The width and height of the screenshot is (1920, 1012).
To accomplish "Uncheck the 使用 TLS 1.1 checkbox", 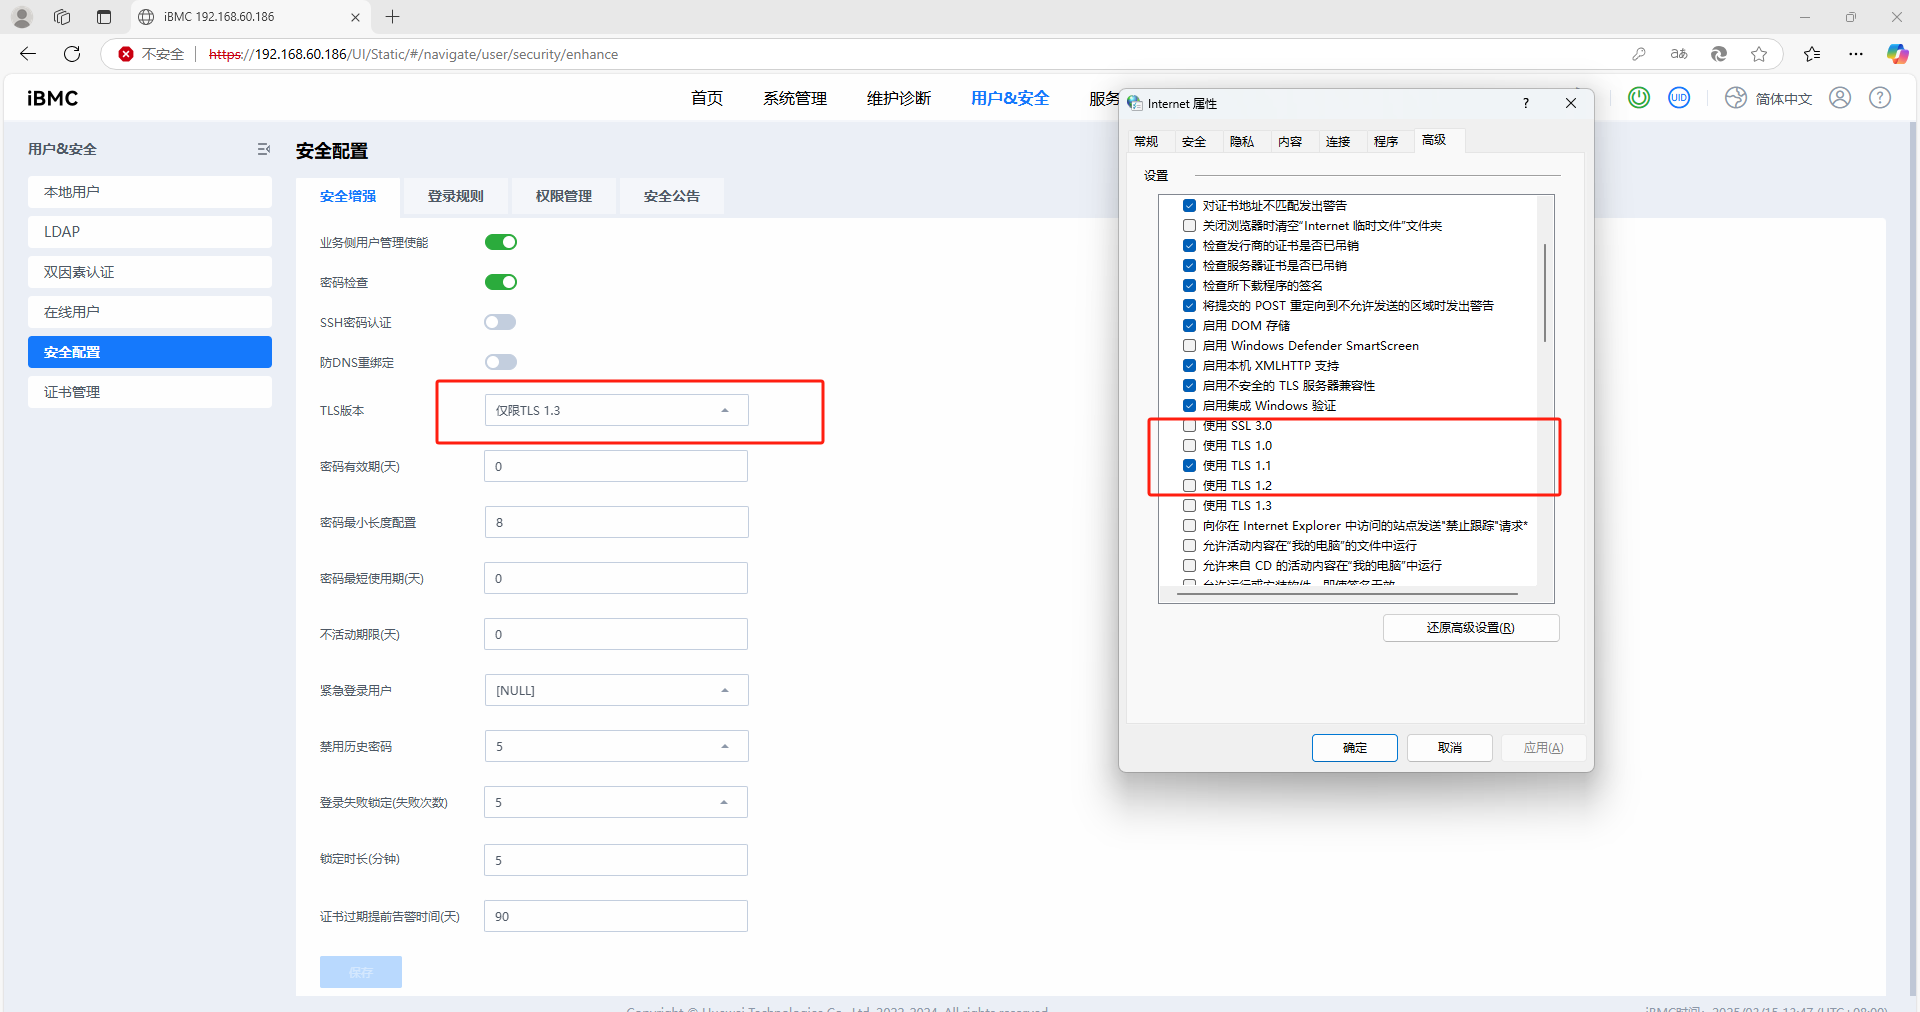I will coord(1189,466).
